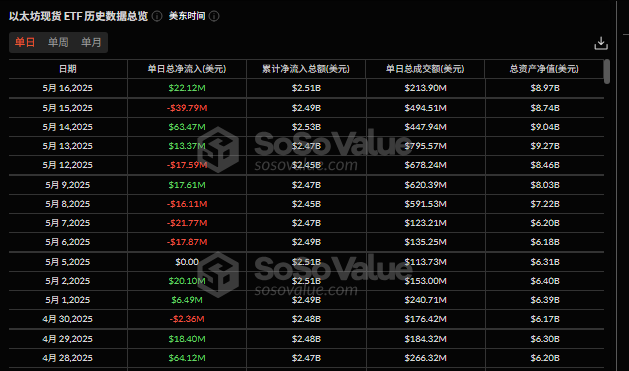Click the 累计净流入总额(美元) column header

click(x=306, y=69)
